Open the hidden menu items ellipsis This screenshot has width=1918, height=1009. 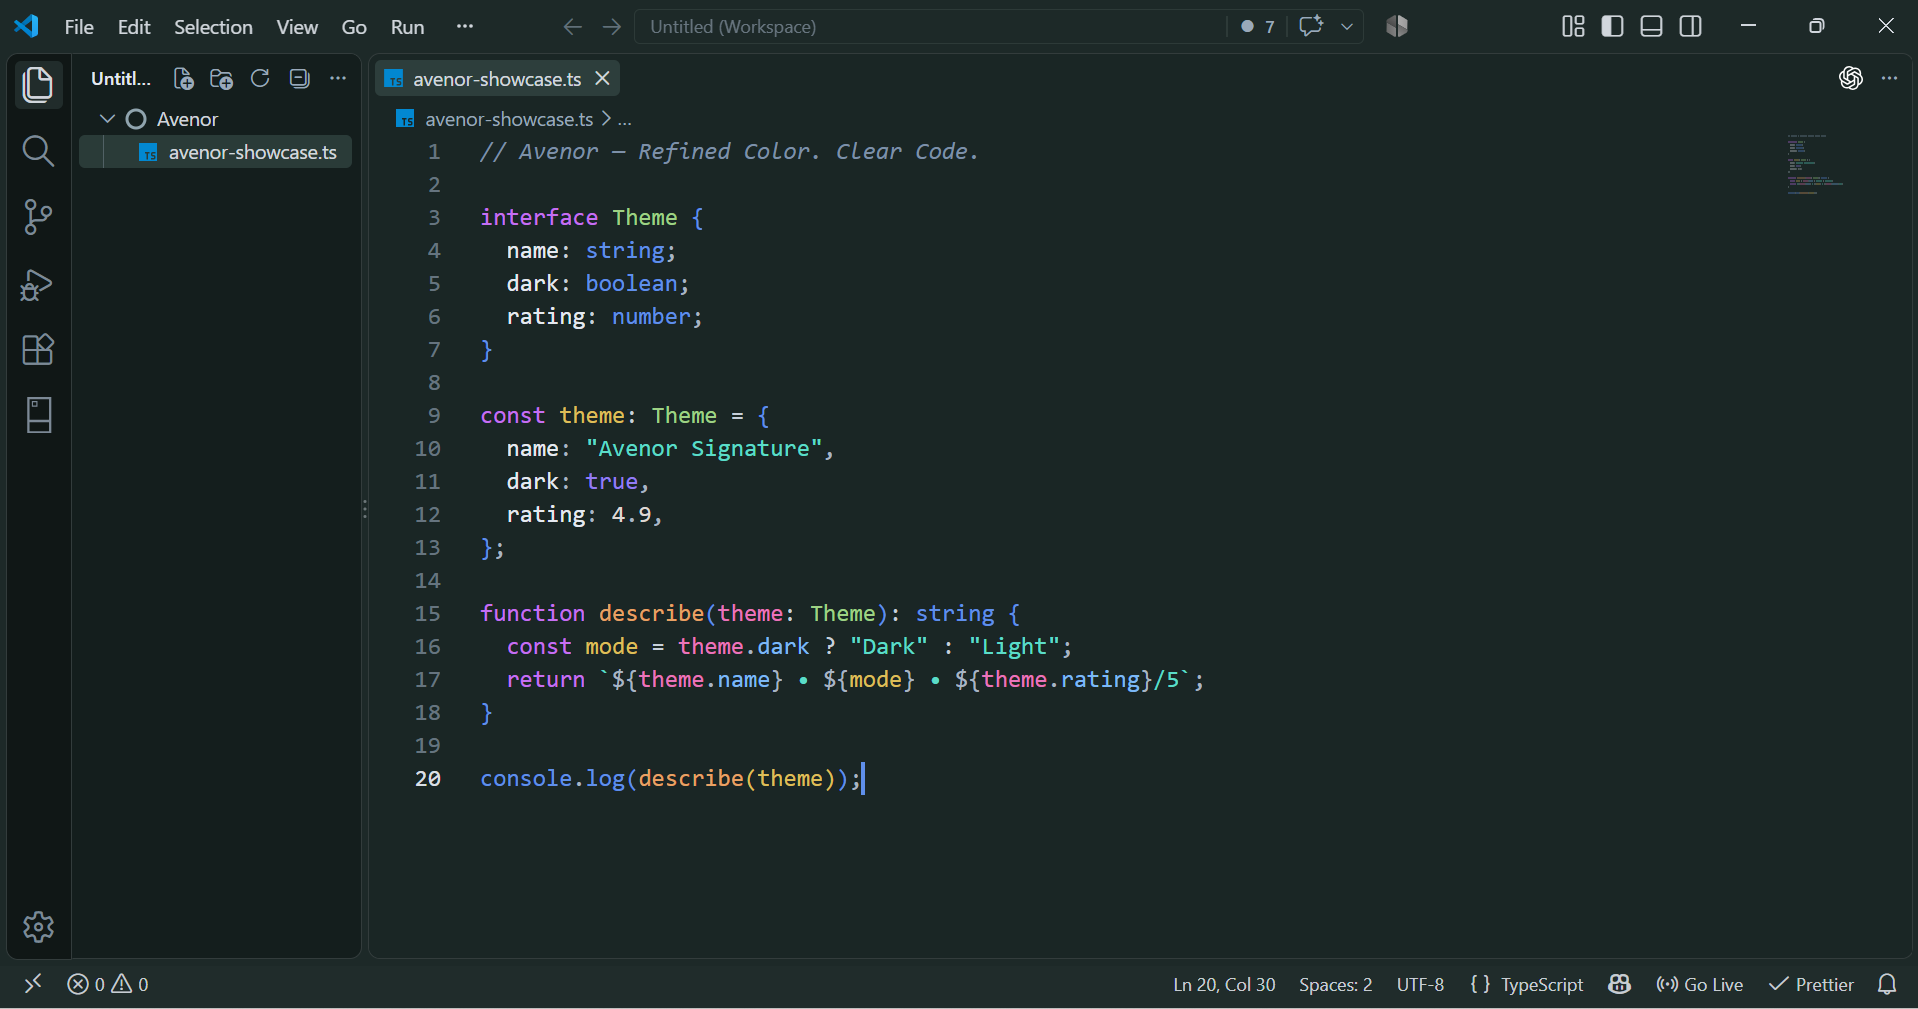465,27
